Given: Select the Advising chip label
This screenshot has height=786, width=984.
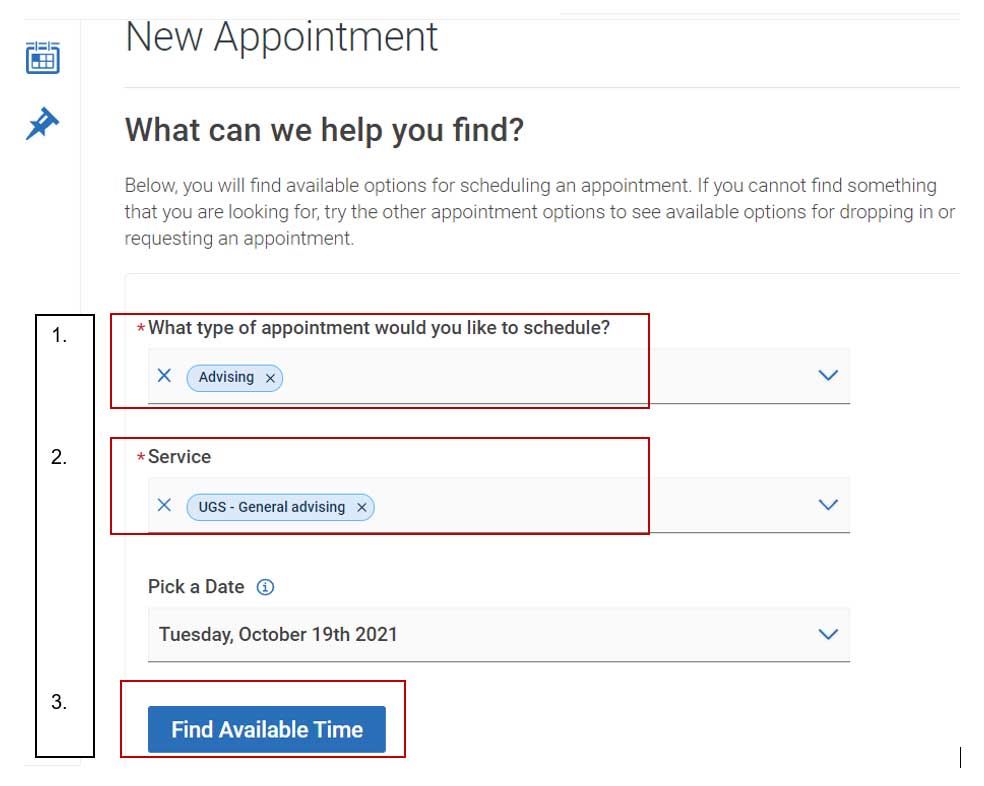Looking at the screenshot, I should (x=227, y=377).
